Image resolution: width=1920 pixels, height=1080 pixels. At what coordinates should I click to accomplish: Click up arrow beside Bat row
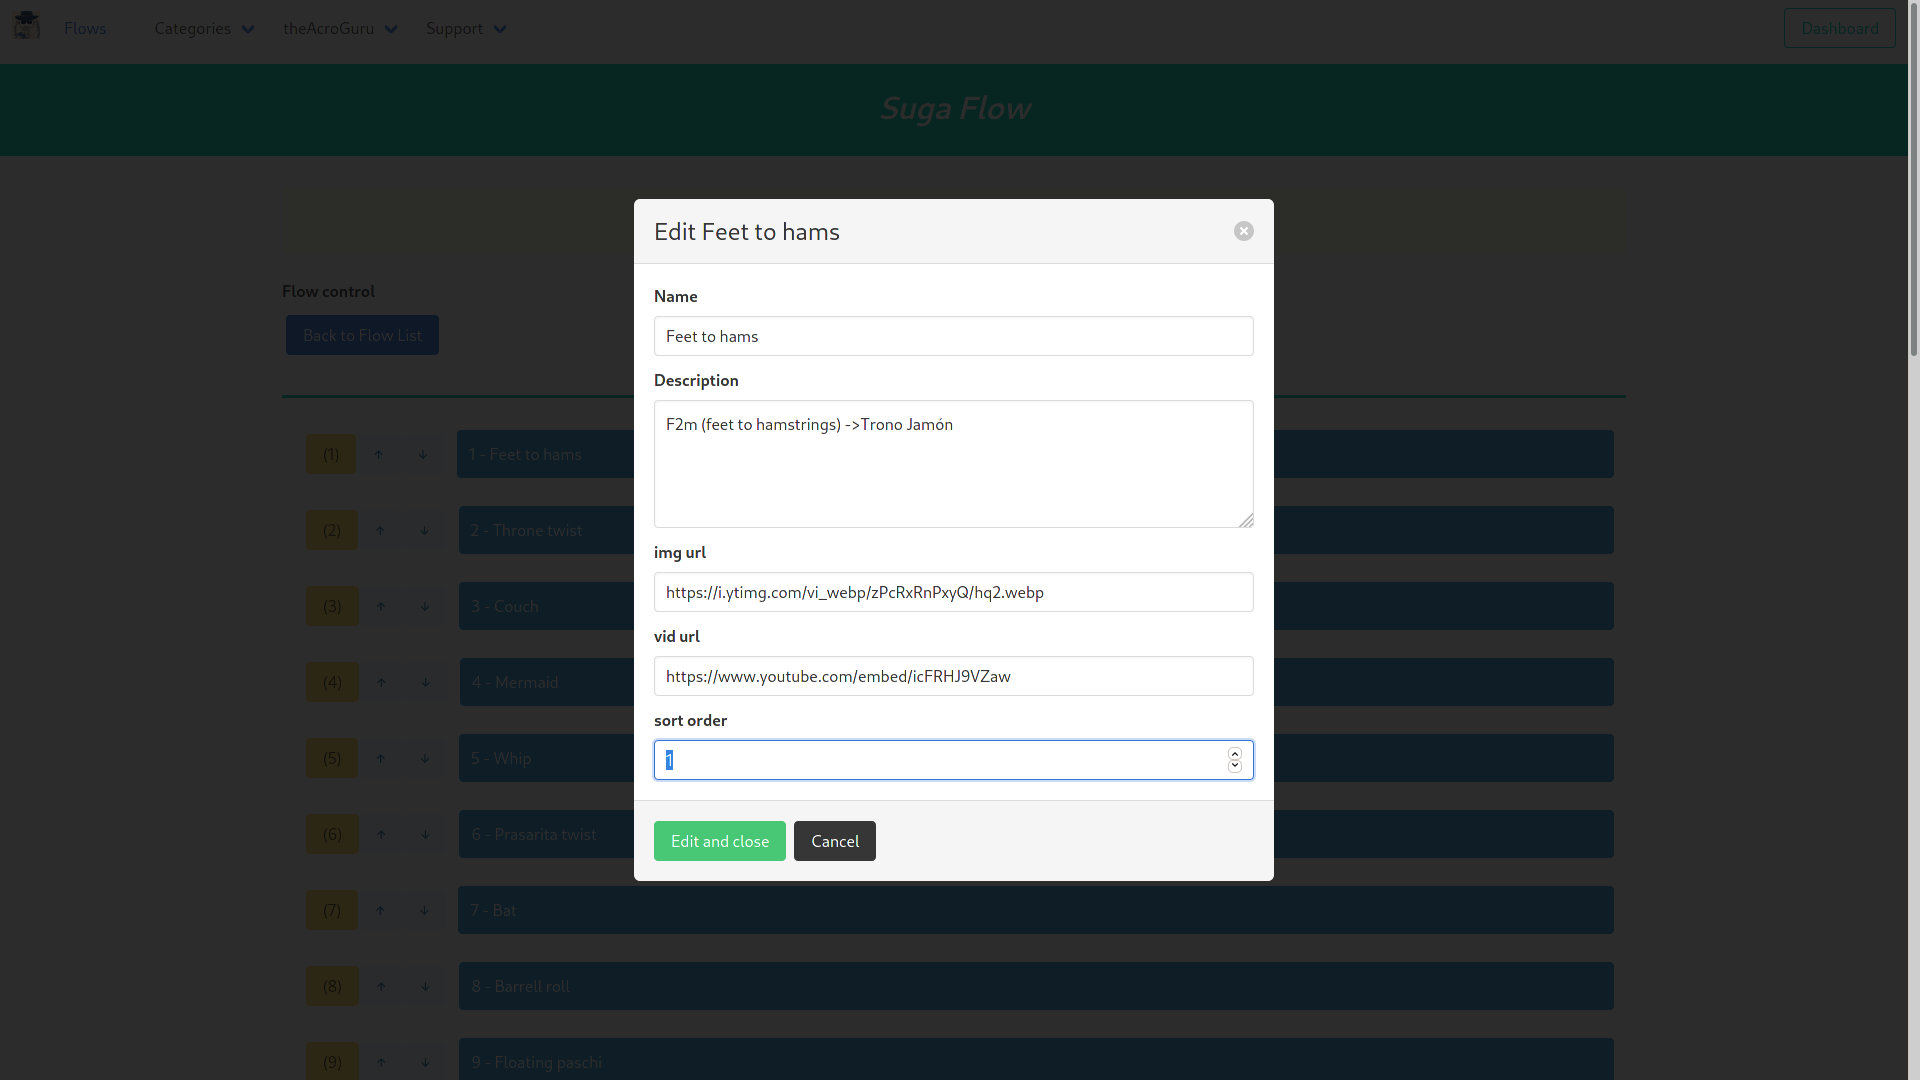(380, 911)
